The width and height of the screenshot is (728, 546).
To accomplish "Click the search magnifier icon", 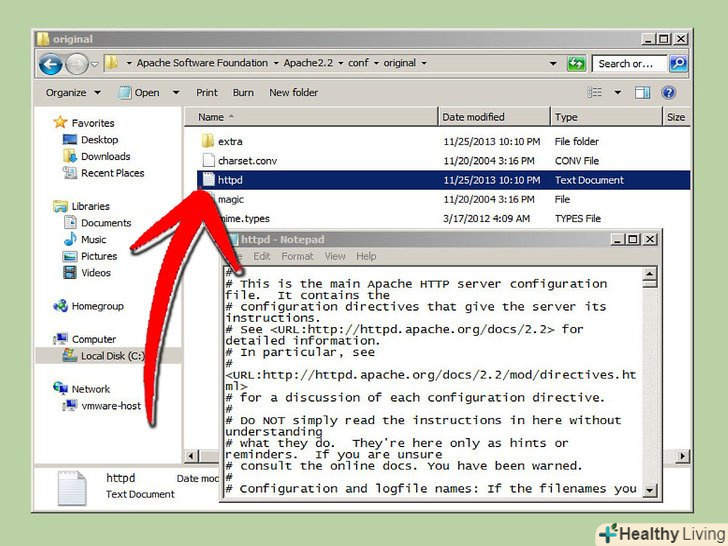I will pyautogui.click(x=678, y=63).
